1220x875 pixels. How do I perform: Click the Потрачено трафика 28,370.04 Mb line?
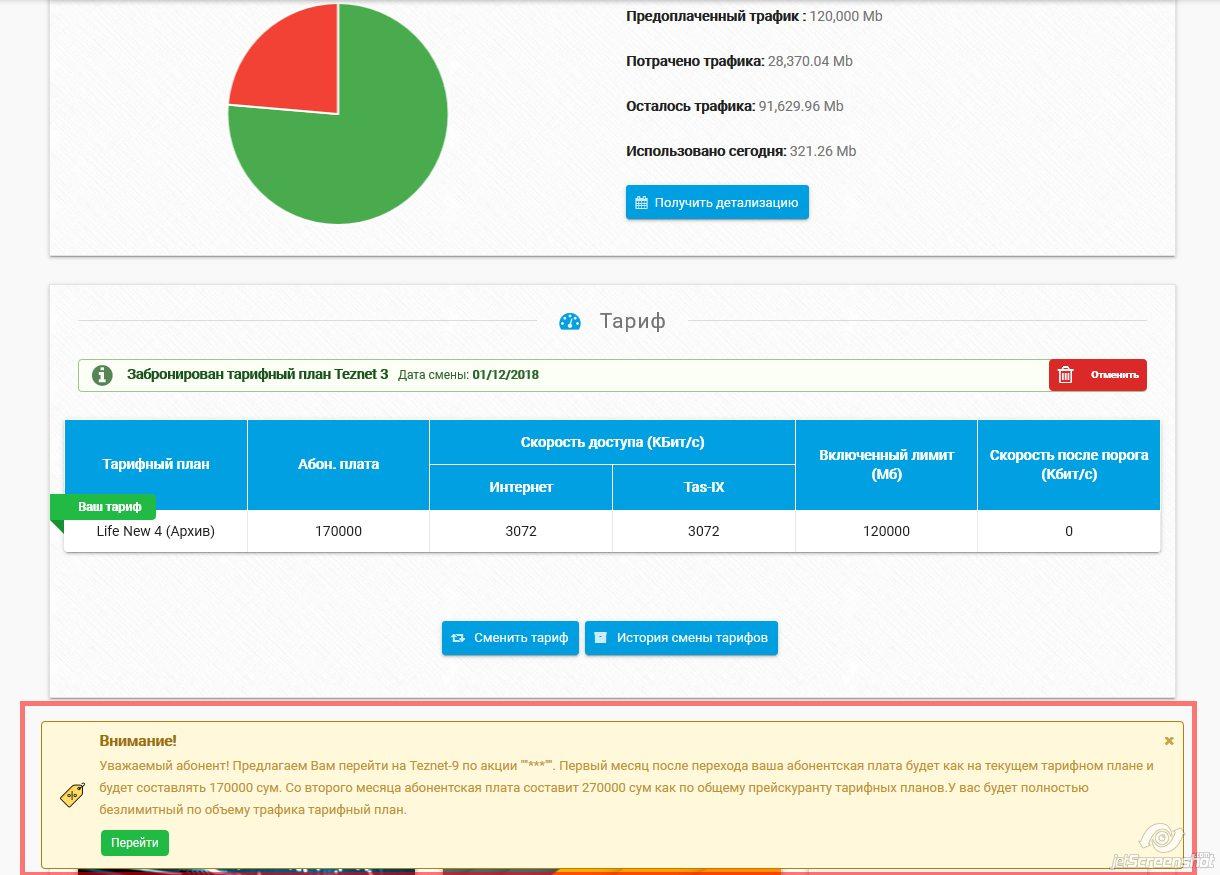point(739,61)
